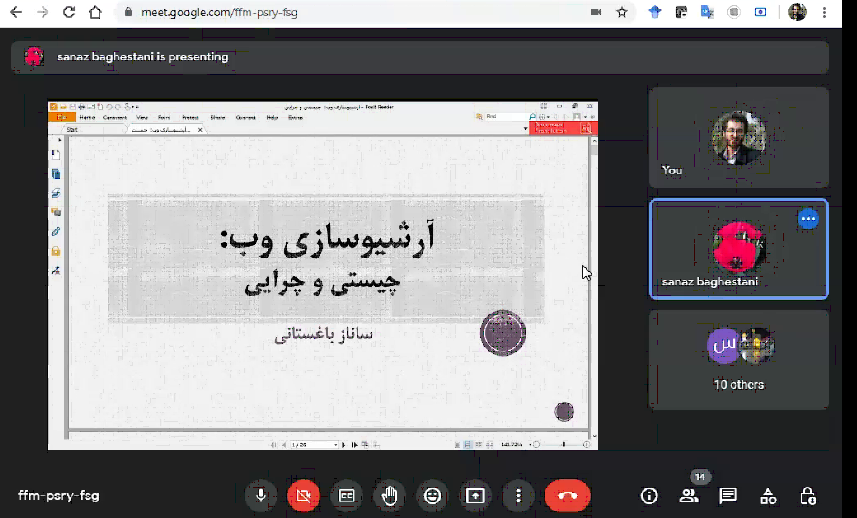This screenshot has width=857, height=518.
Task: Mute the microphone
Action: (261, 495)
